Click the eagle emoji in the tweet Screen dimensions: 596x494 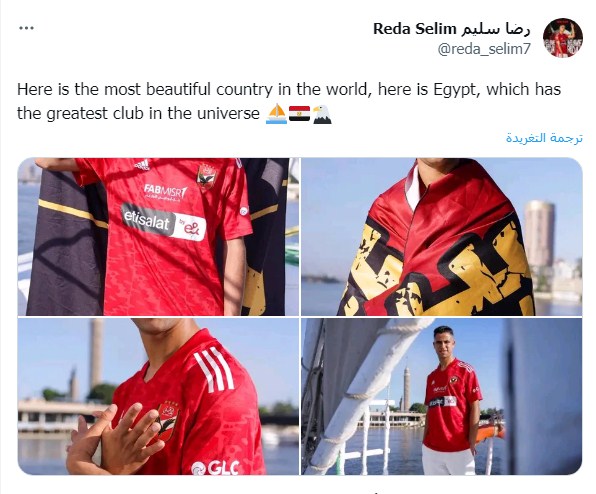click(322, 114)
